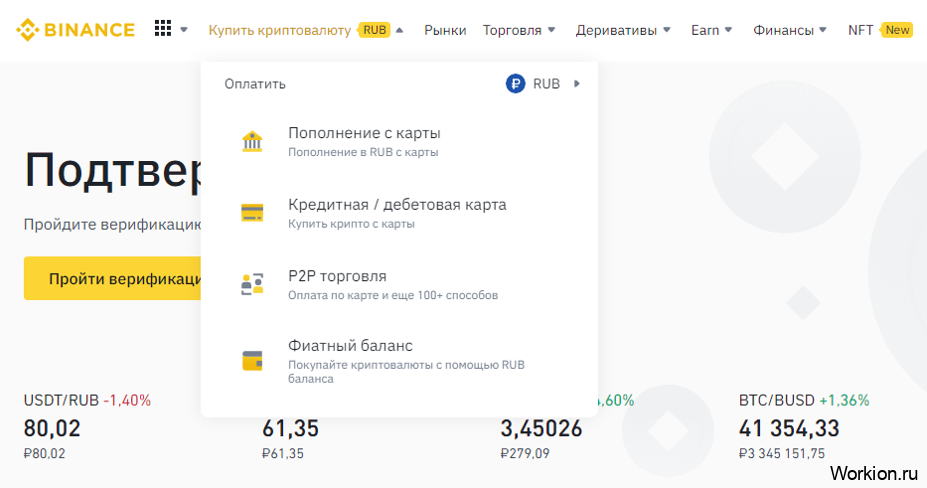The width and height of the screenshot is (927, 488).
Task: Click the blue ruble currency icon
Action: coord(515,84)
